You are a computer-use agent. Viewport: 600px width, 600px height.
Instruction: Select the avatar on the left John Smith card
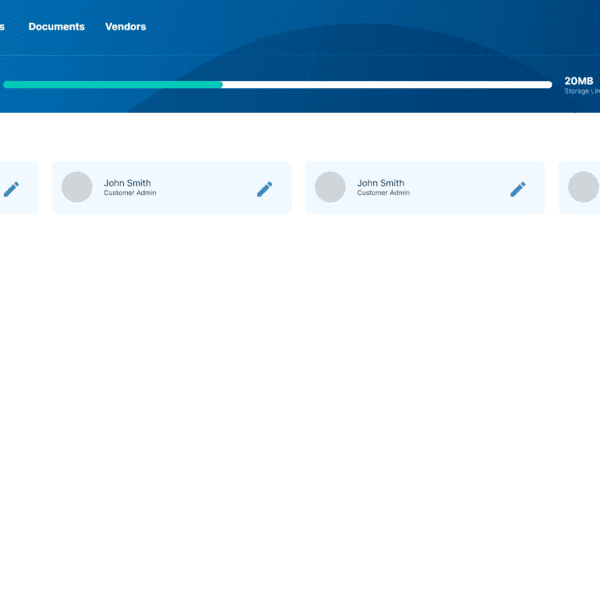[x=77, y=187]
